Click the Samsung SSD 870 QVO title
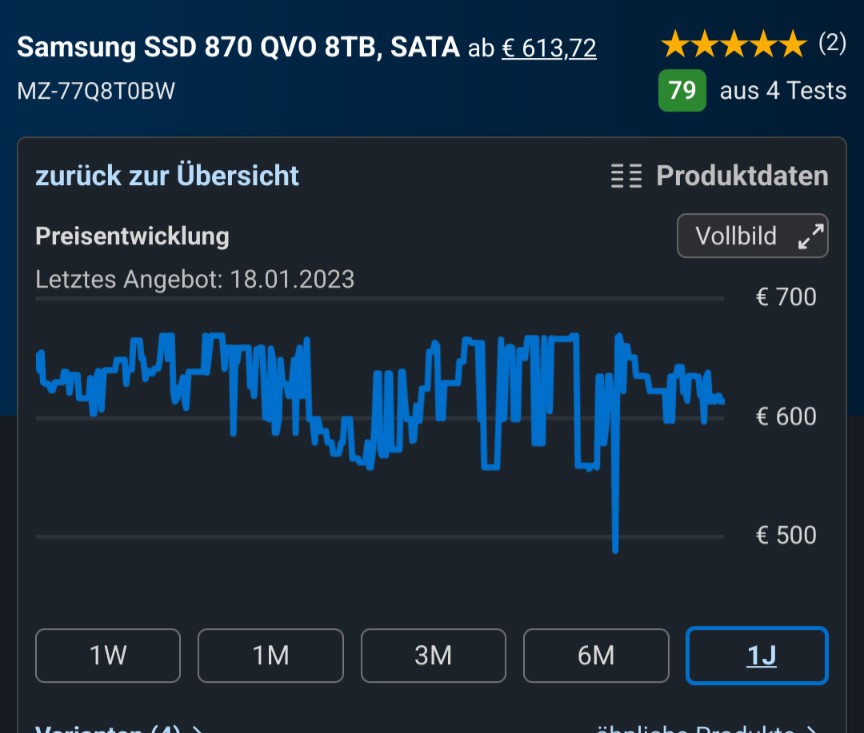Screen dimensions: 864x733 238,46
